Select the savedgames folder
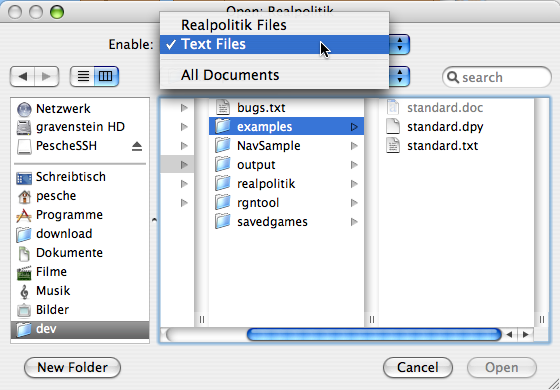 286,222
